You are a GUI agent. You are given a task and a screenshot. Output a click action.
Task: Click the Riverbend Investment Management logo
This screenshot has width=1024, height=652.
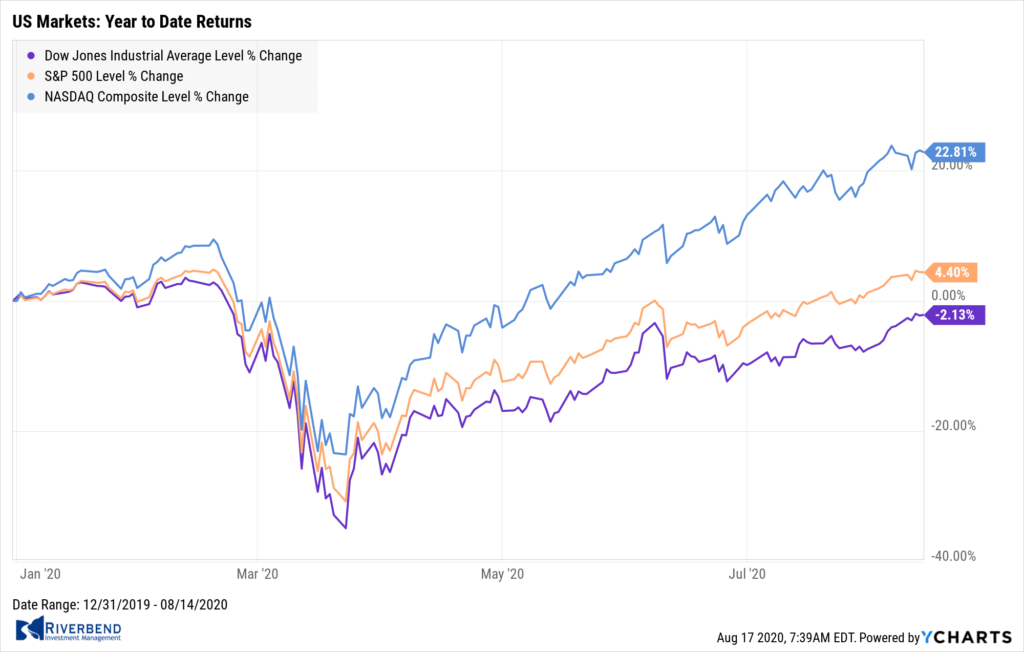[x=67, y=630]
